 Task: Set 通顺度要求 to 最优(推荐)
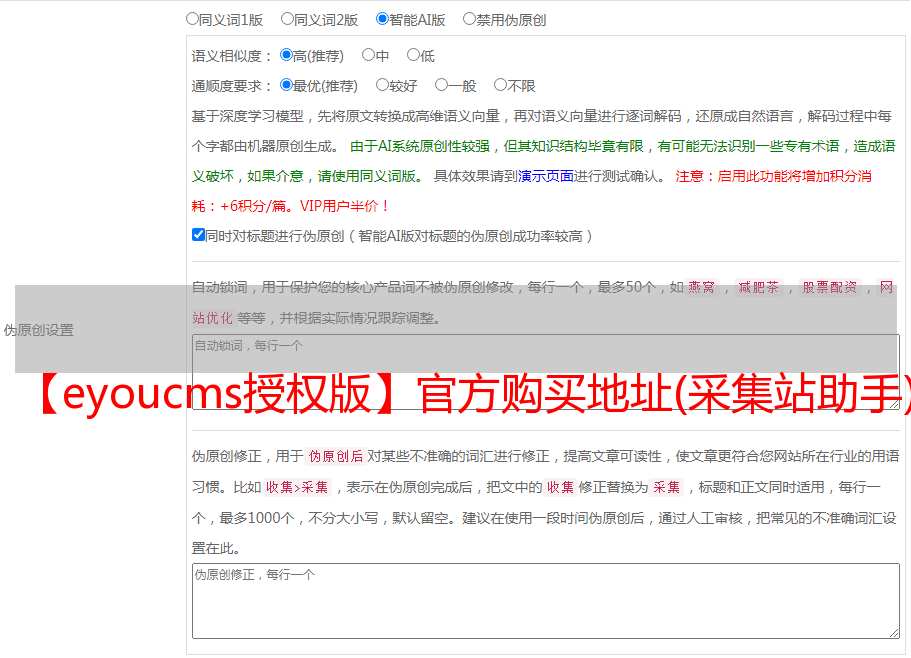[x=286, y=85]
